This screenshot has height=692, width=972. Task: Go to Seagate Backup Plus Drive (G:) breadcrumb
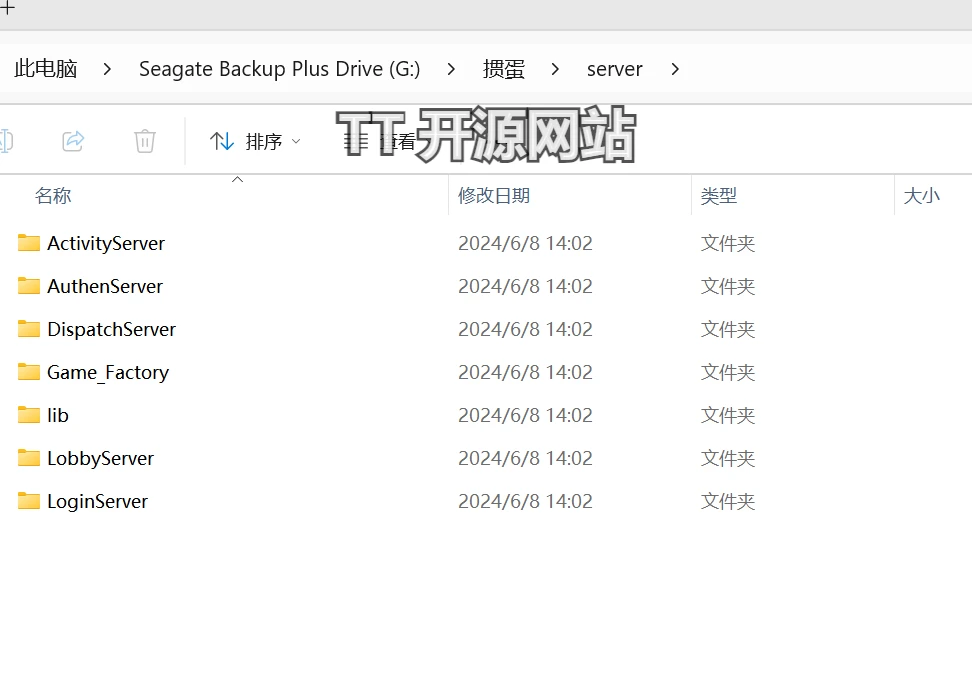pyautogui.click(x=280, y=69)
